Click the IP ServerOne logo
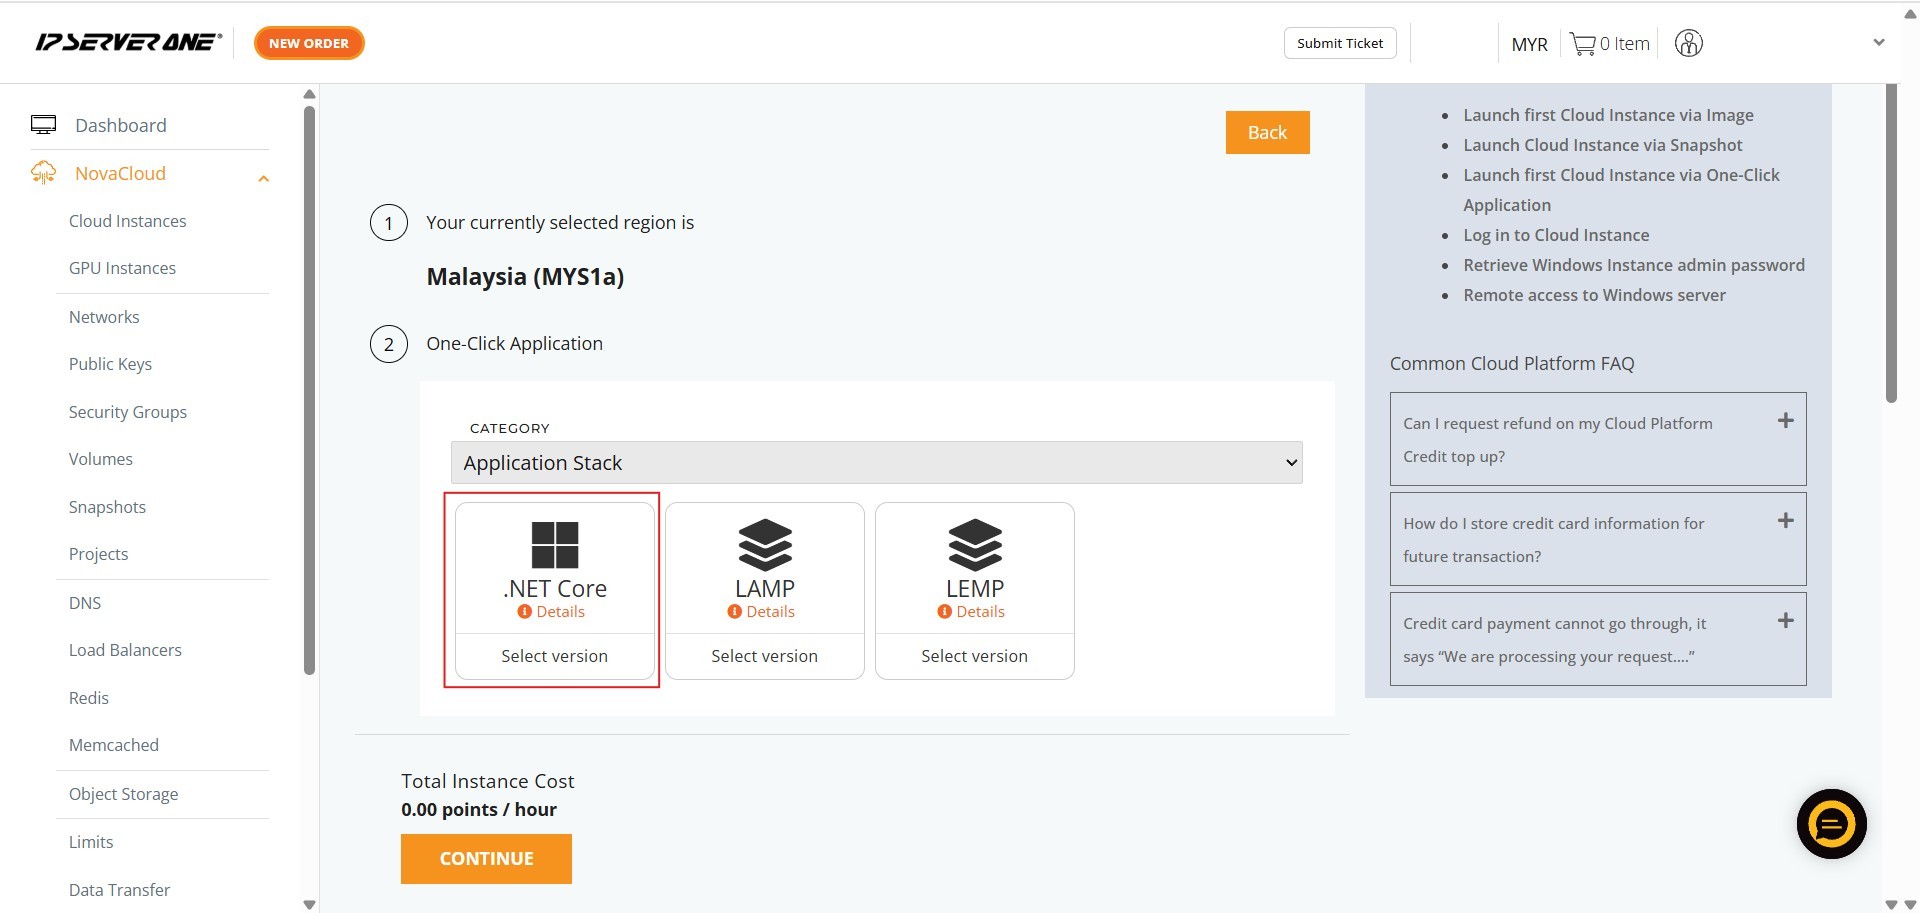Image resolution: width=1920 pixels, height=913 pixels. [x=128, y=42]
